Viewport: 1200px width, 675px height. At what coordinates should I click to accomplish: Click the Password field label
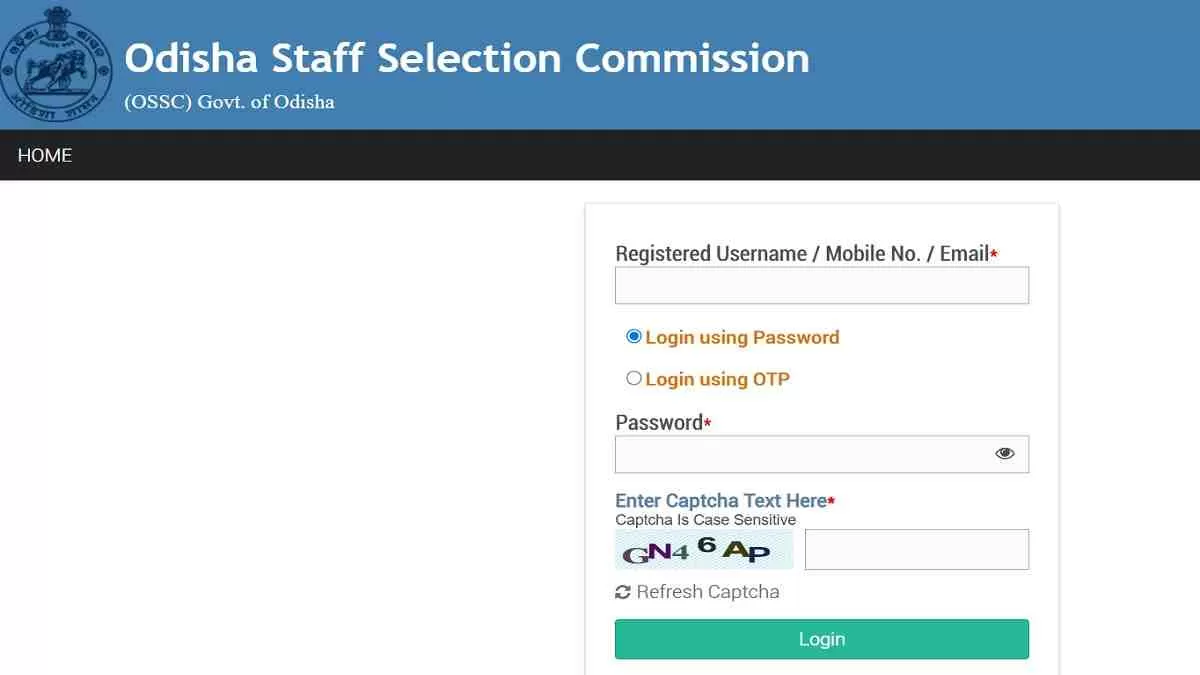coord(659,423)
